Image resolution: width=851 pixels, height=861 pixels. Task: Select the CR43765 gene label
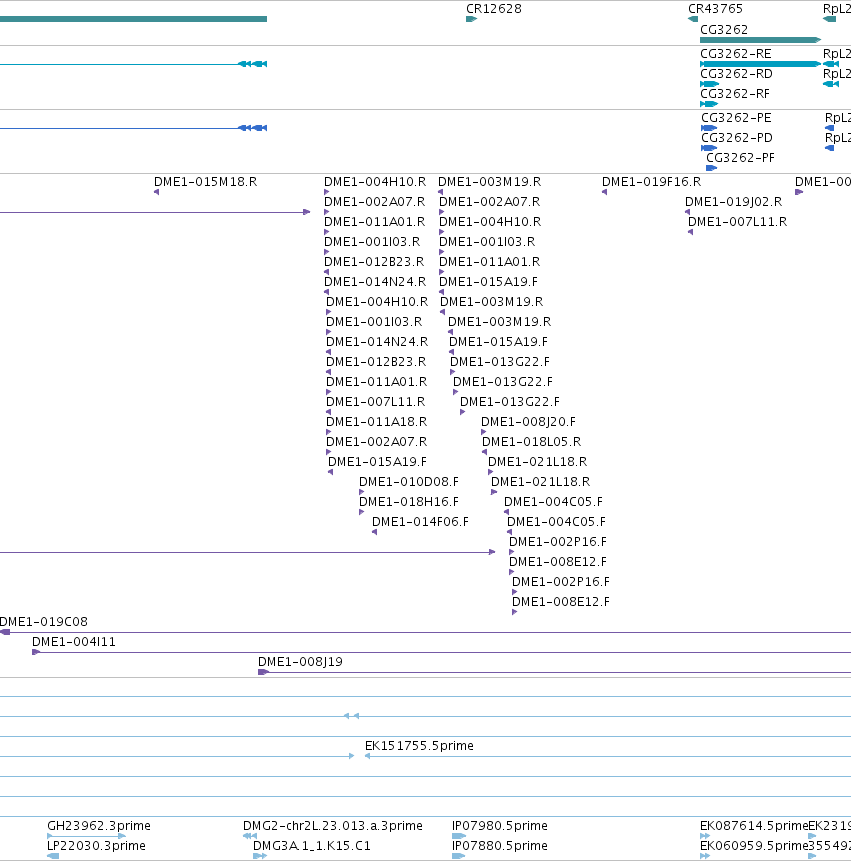(x=715, y=9)
